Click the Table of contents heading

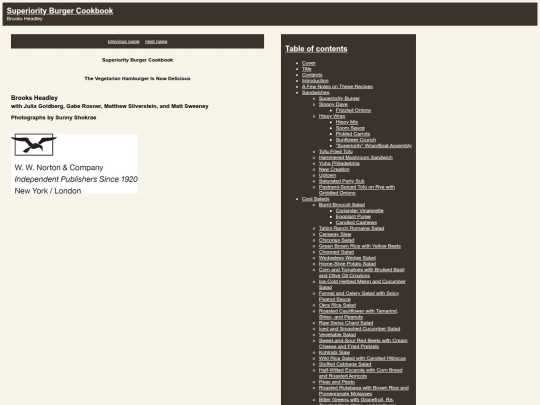[x=316, y=49]
